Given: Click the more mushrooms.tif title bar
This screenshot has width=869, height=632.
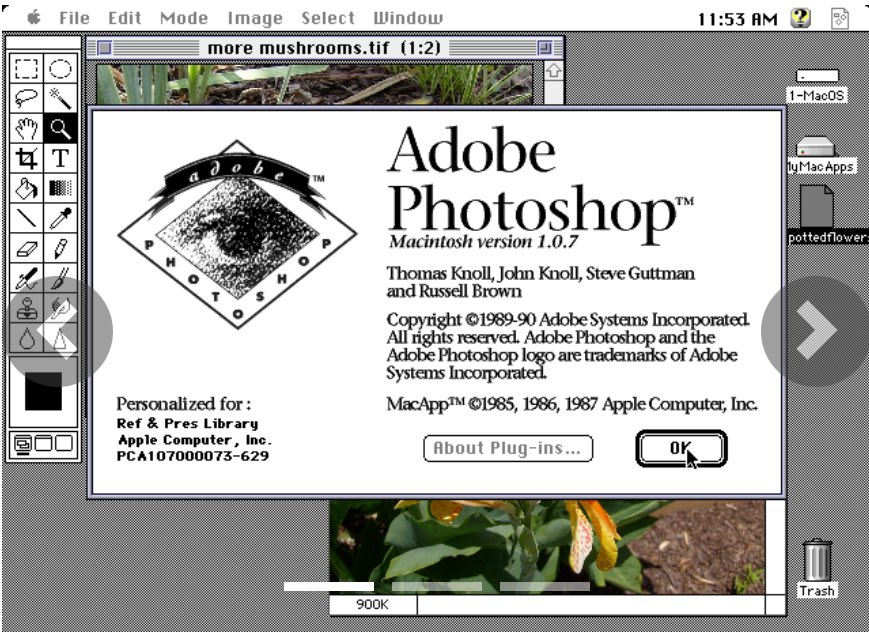Looking at the screenshot, I should (x=325, y=48).
